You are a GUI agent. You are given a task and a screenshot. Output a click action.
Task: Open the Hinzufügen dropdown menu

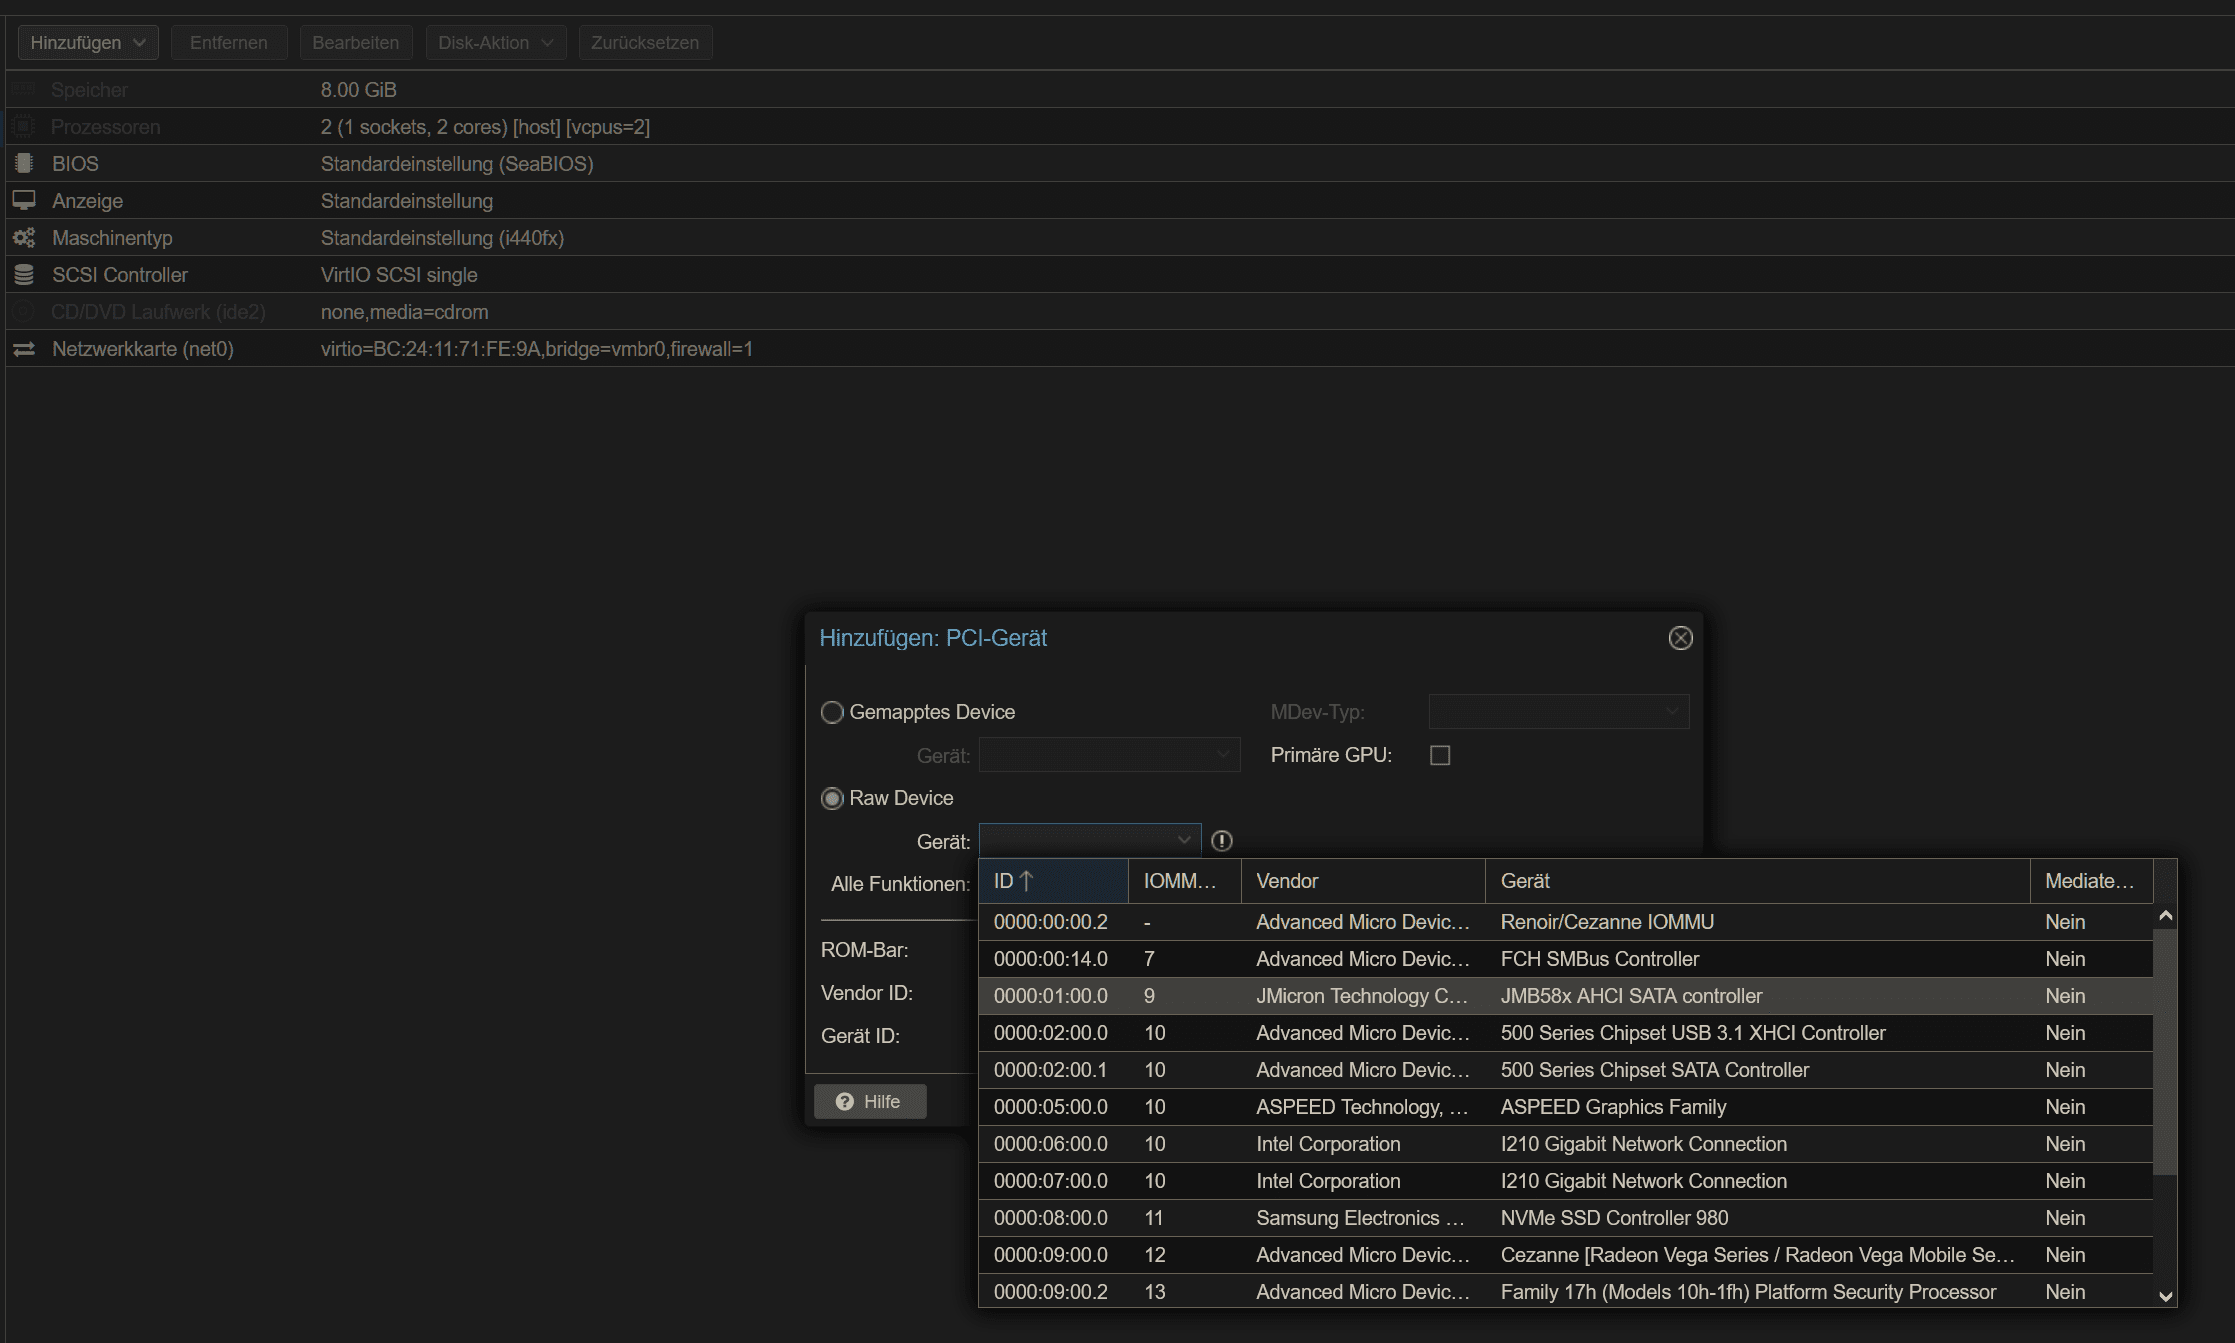click(88, 42)
